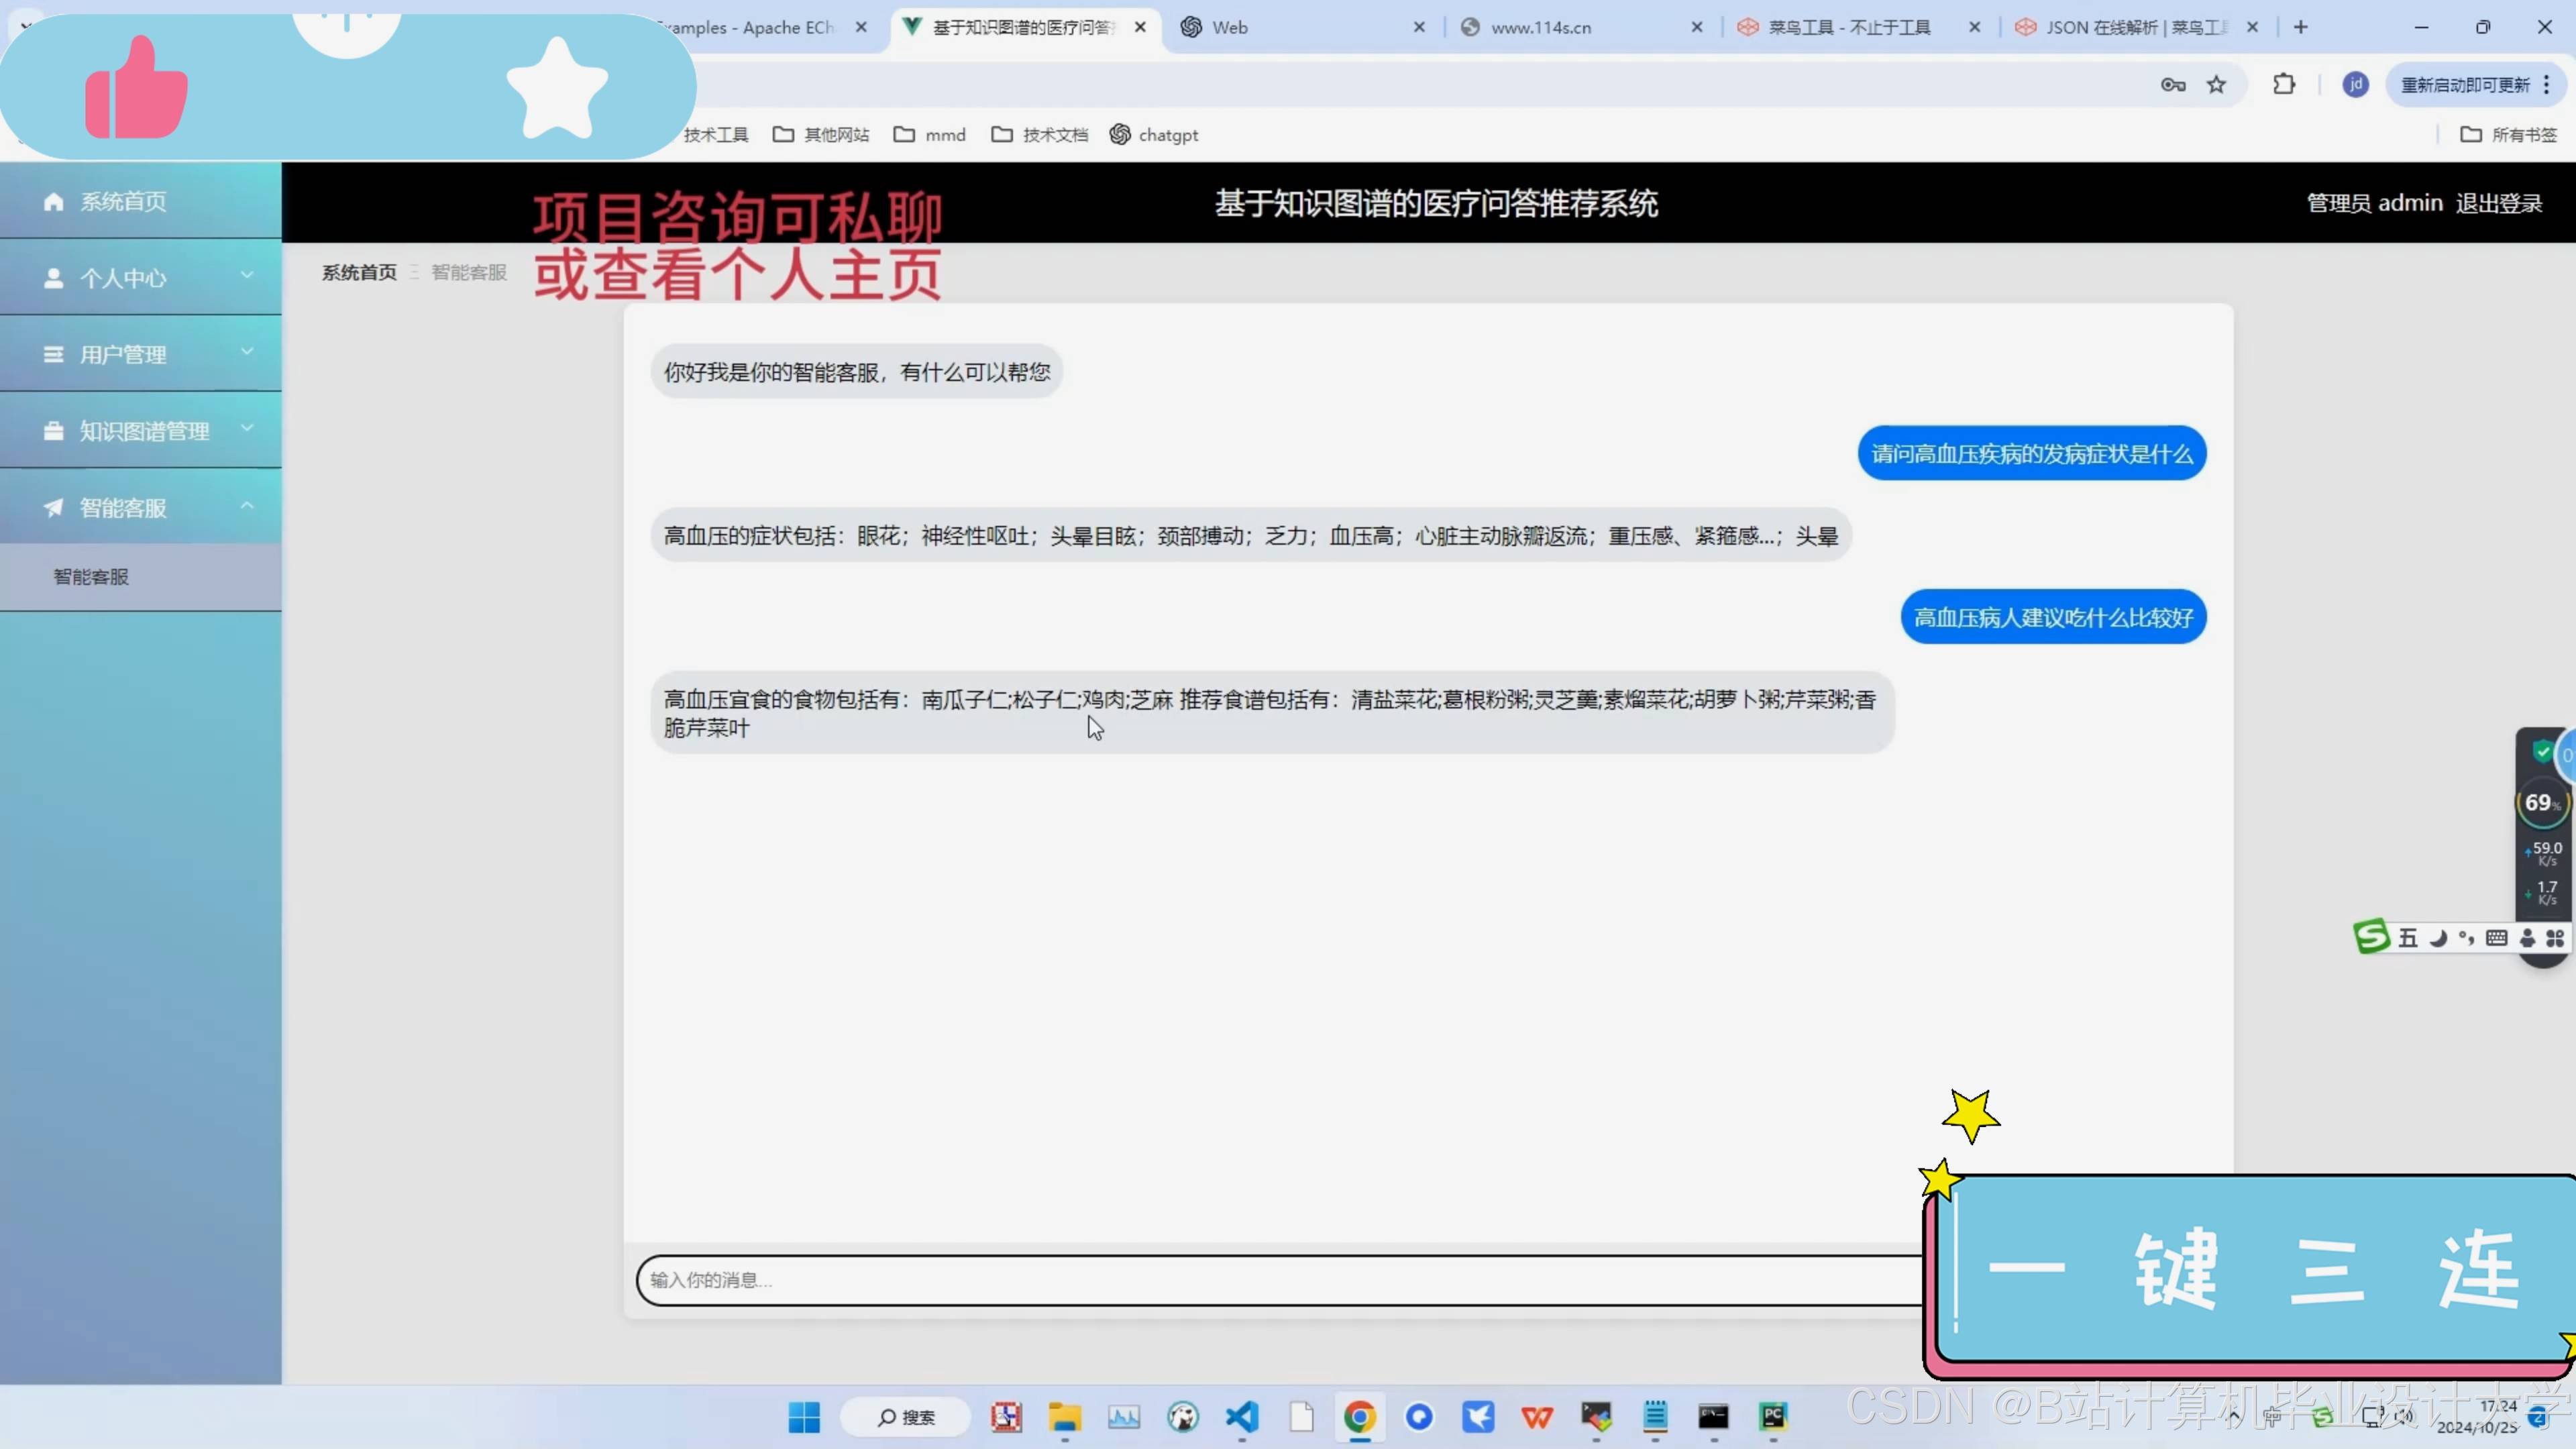This screenshot has width=2576, height=1449.
Task: Open WPS Office from the taskbar
Action: [x=1537, y=1417]
